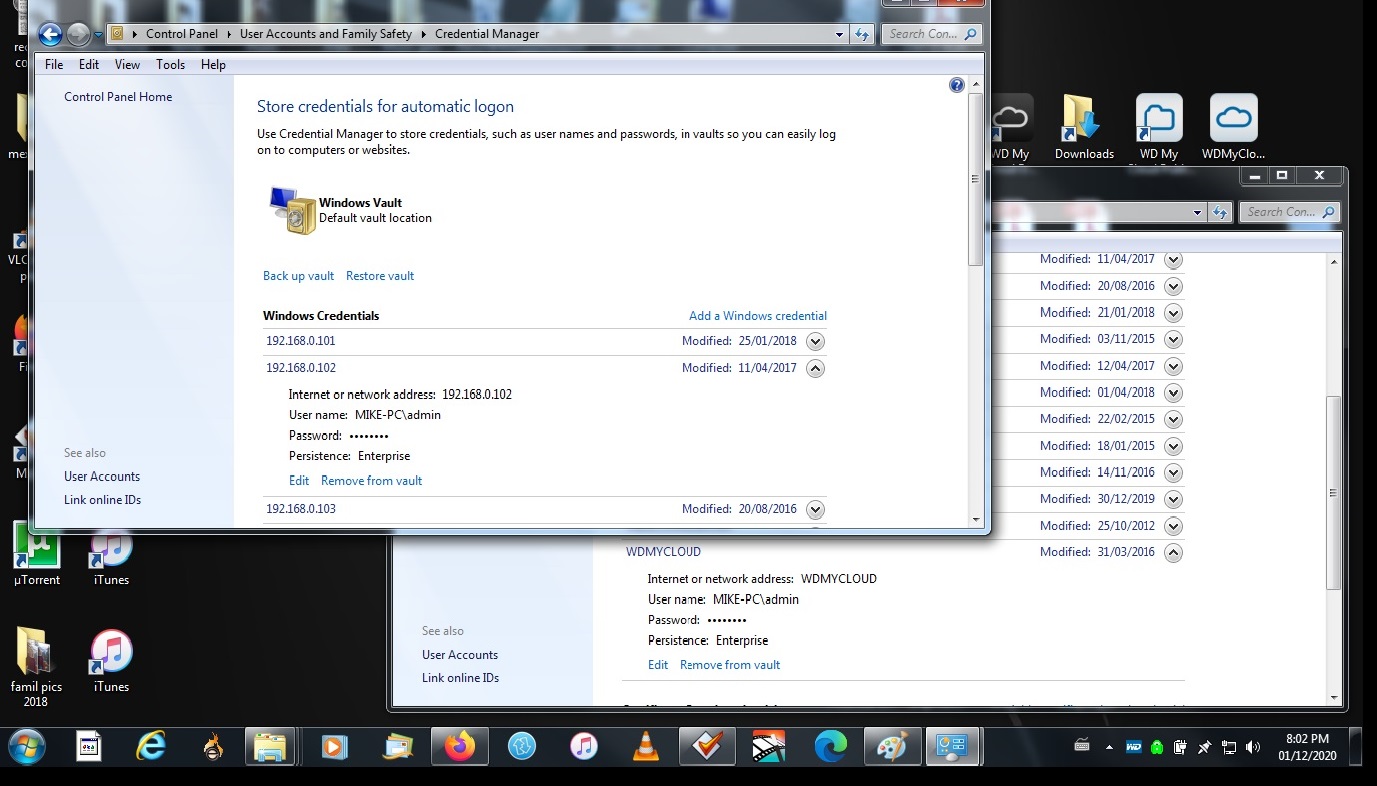Open the back window address bar dropdown

1198,212
